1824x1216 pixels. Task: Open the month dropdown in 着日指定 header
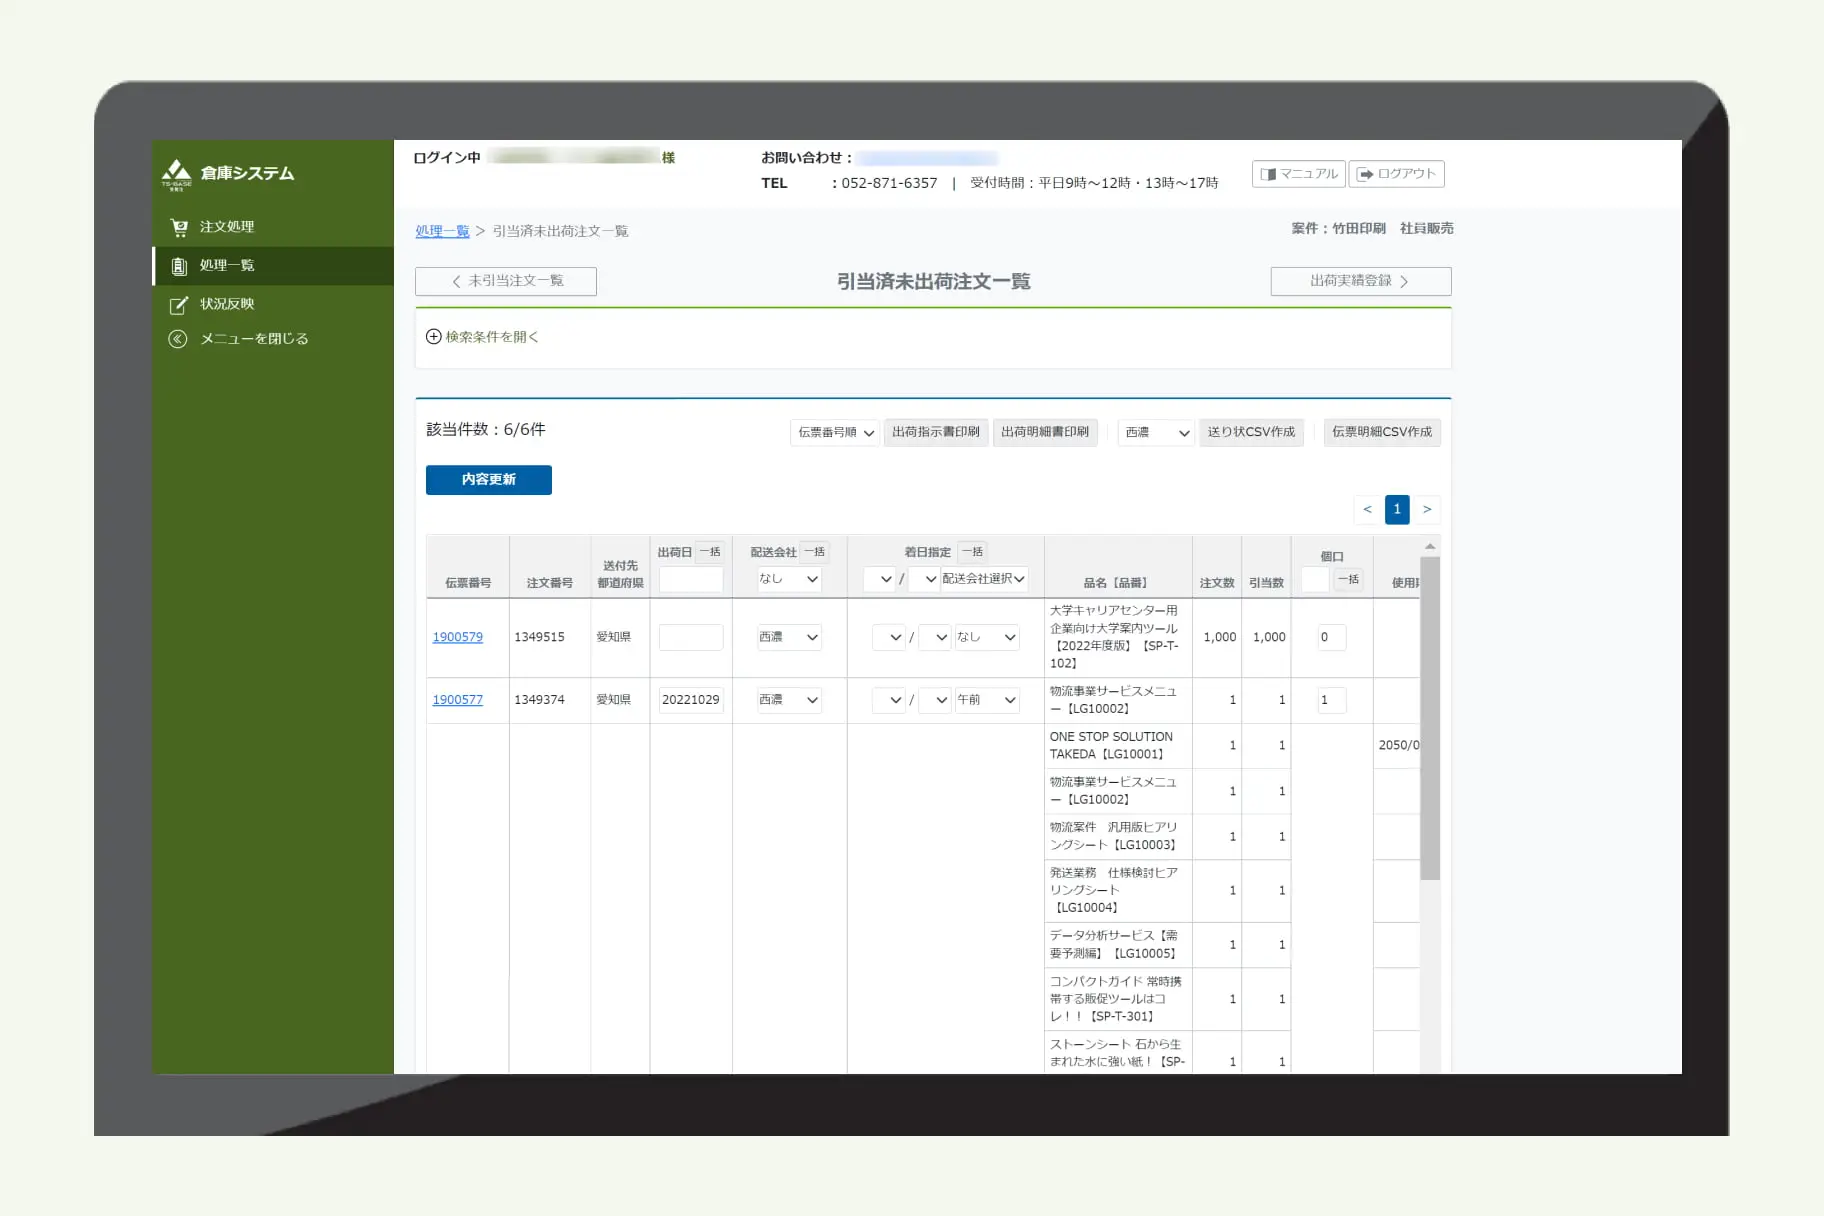pyautogui.click(x=879, y=579)
